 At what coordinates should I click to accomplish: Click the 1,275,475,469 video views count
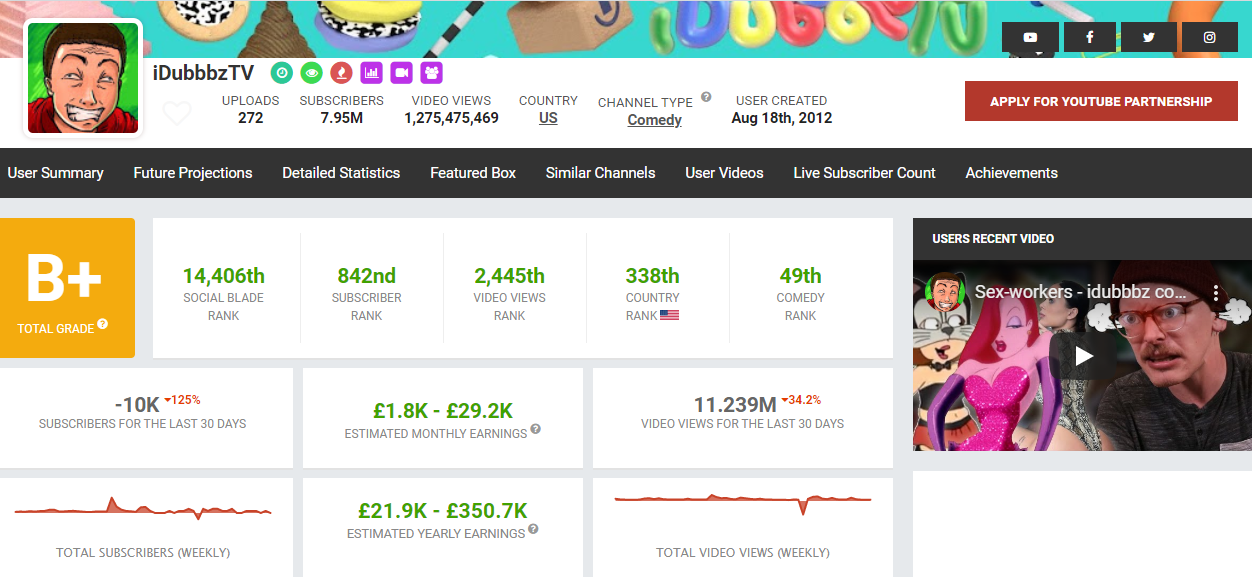[x=451, y=118]
